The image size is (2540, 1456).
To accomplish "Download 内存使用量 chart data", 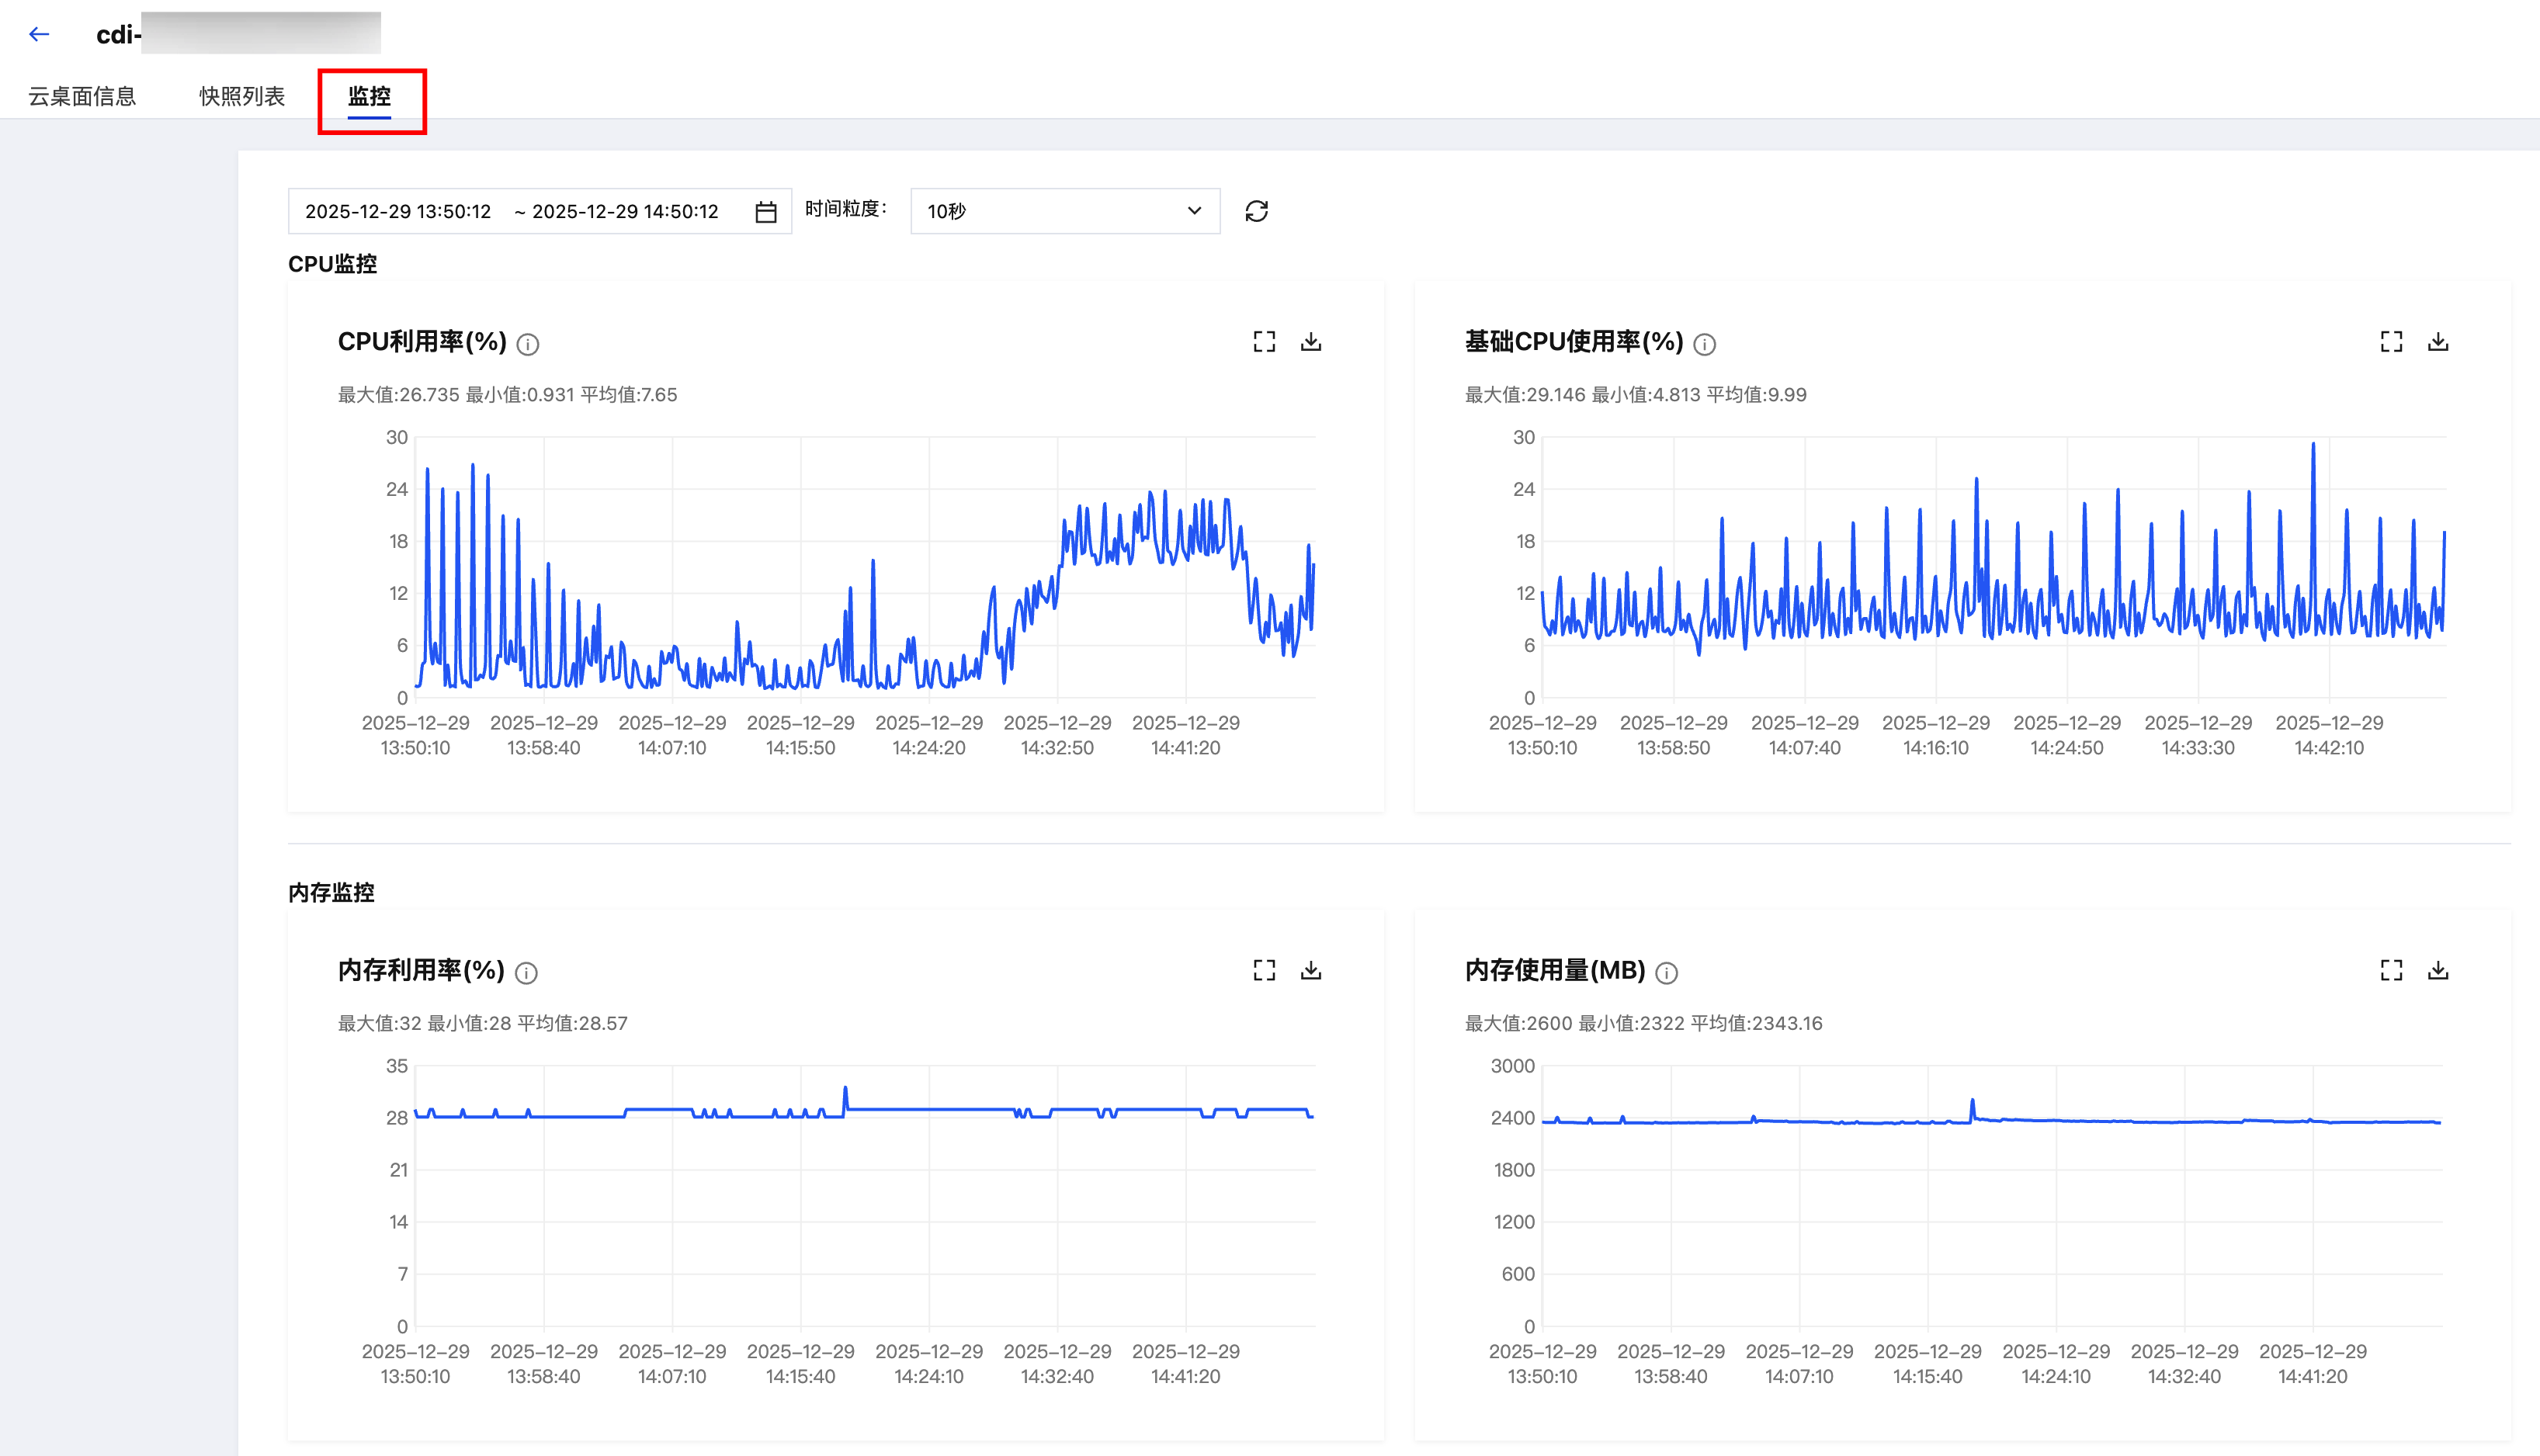I will [x=2437, y=970].
